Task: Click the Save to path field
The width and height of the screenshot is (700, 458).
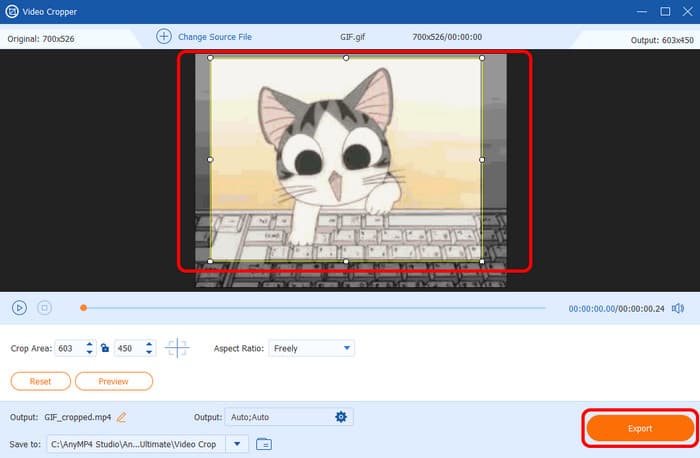Action: [136, 444]
